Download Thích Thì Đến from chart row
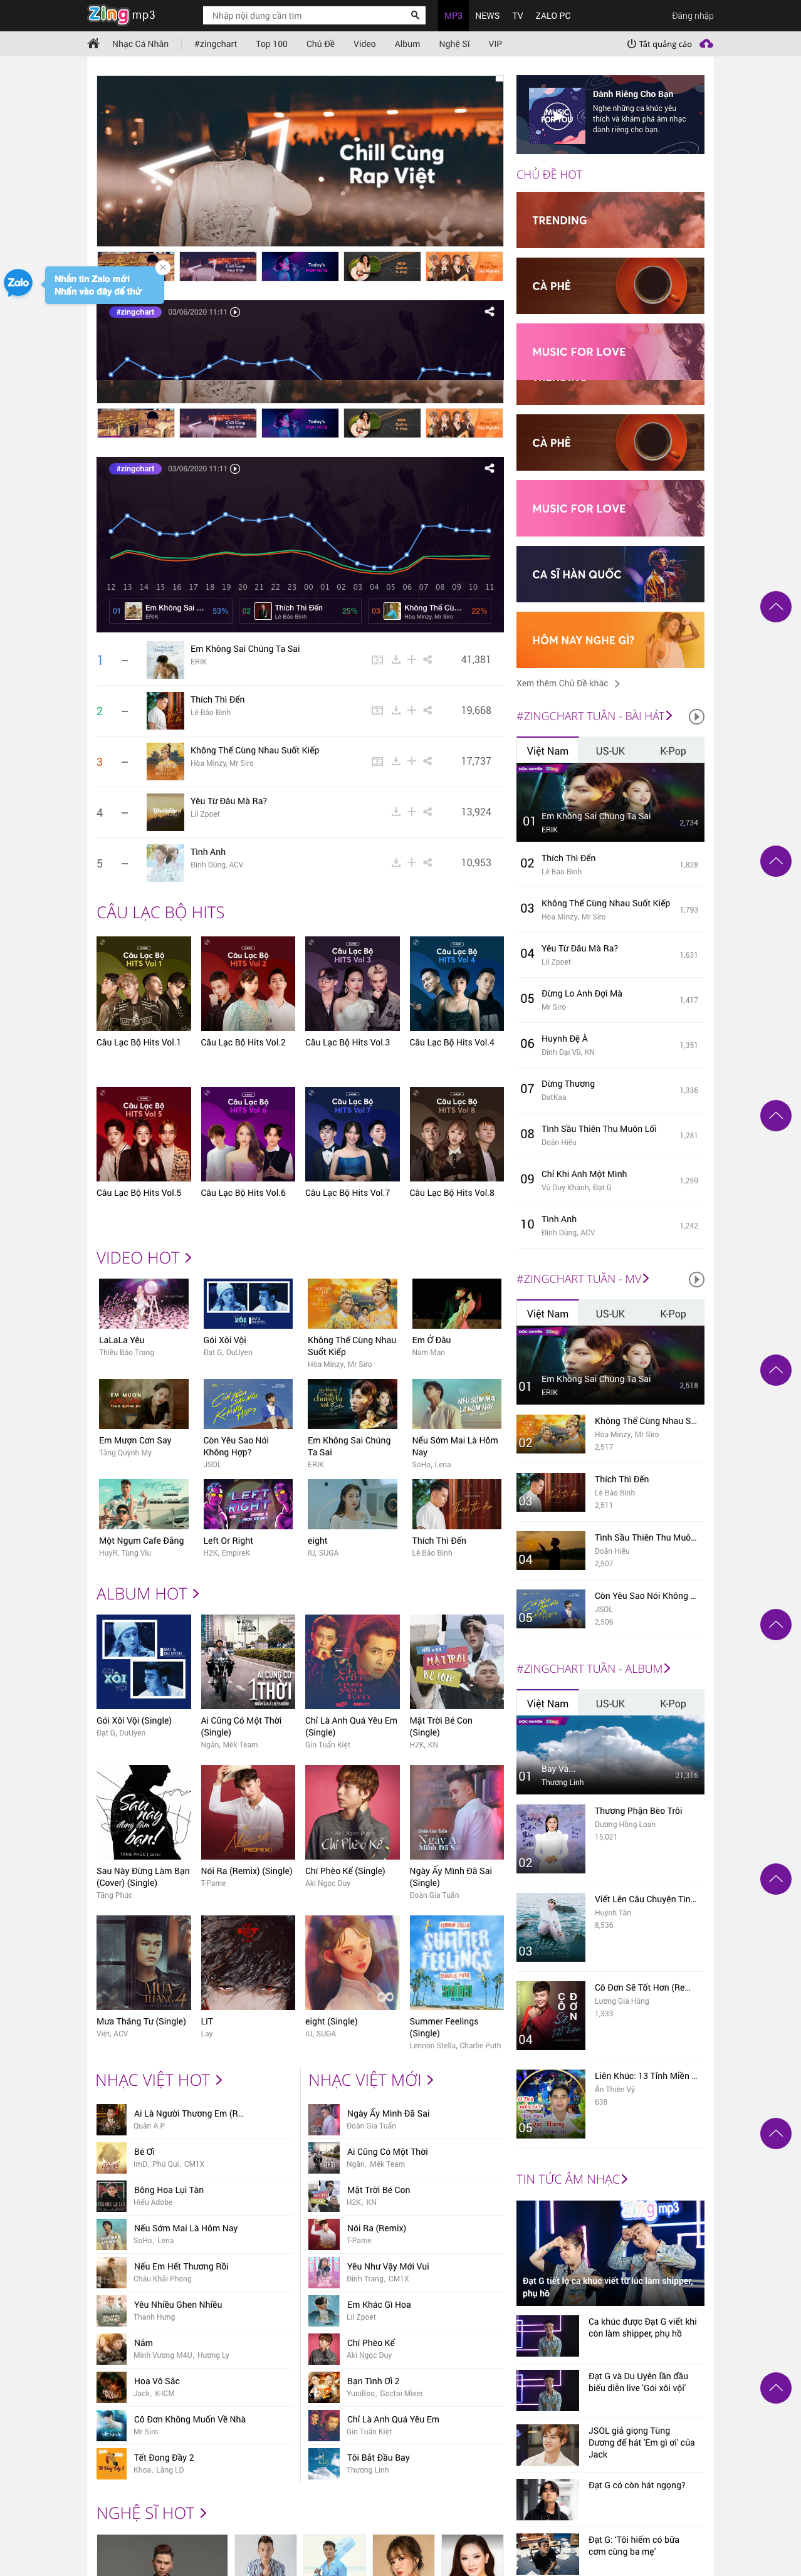This screenshot has height=2576, width=801. point(396,711)
